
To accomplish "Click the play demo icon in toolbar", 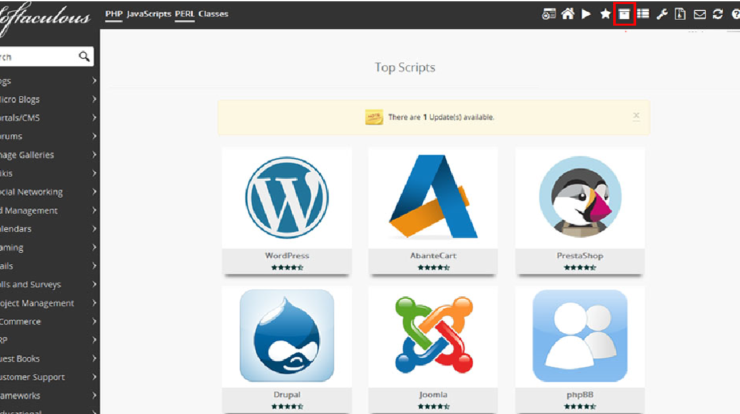I will [585, 14].
